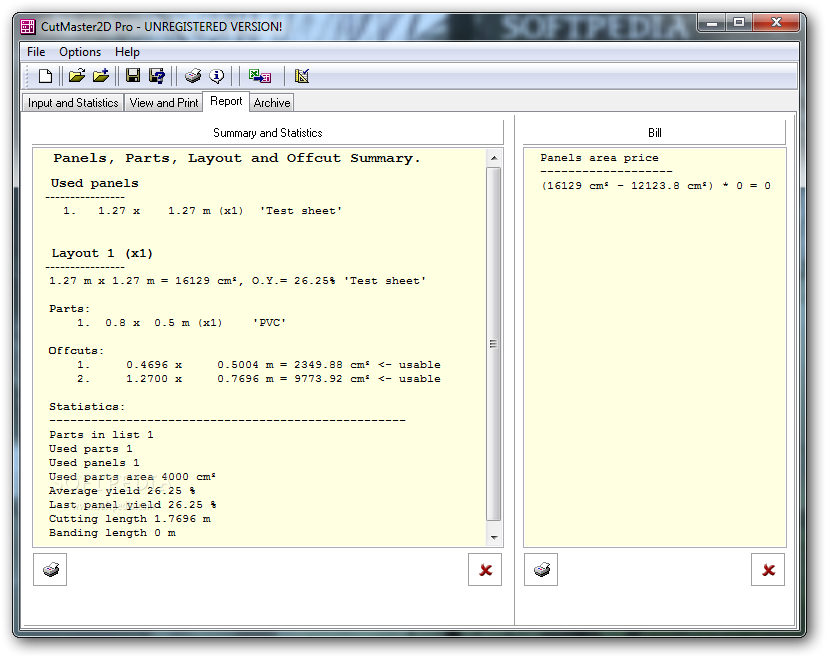Click the summary scrollbar down arrow
The image size is (827, 658).
pyautogui.click(x=494, y=537)
